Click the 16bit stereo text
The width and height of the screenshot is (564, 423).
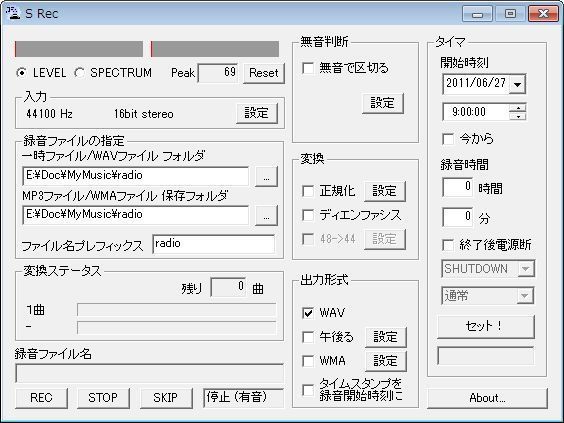tap(144, 114)
